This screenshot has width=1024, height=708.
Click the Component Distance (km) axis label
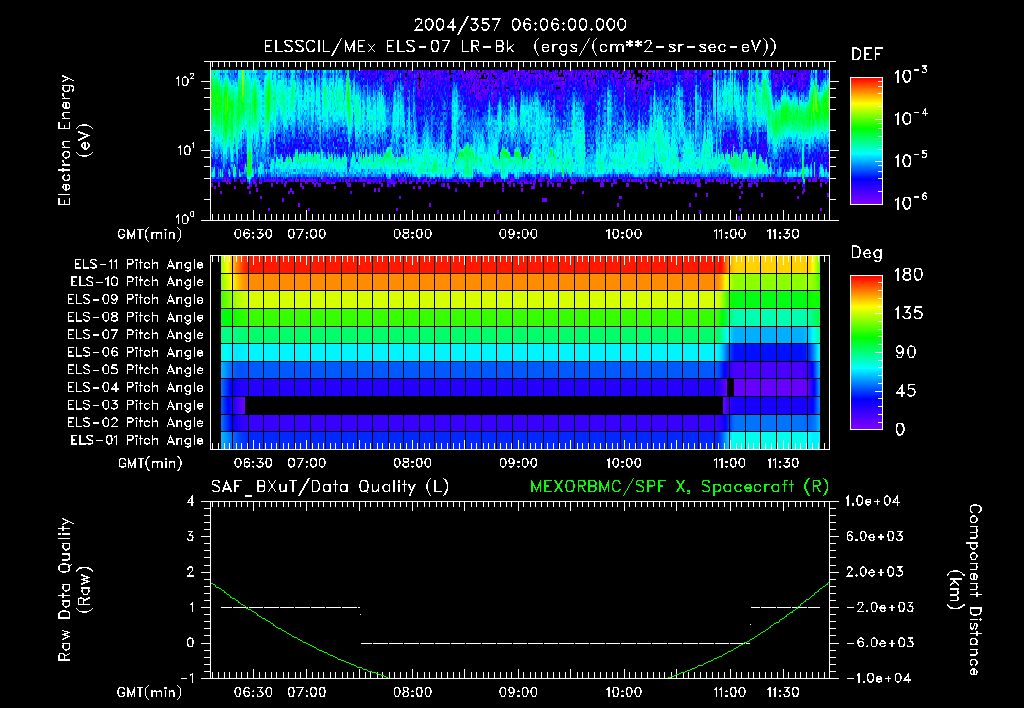pos(965,590)
